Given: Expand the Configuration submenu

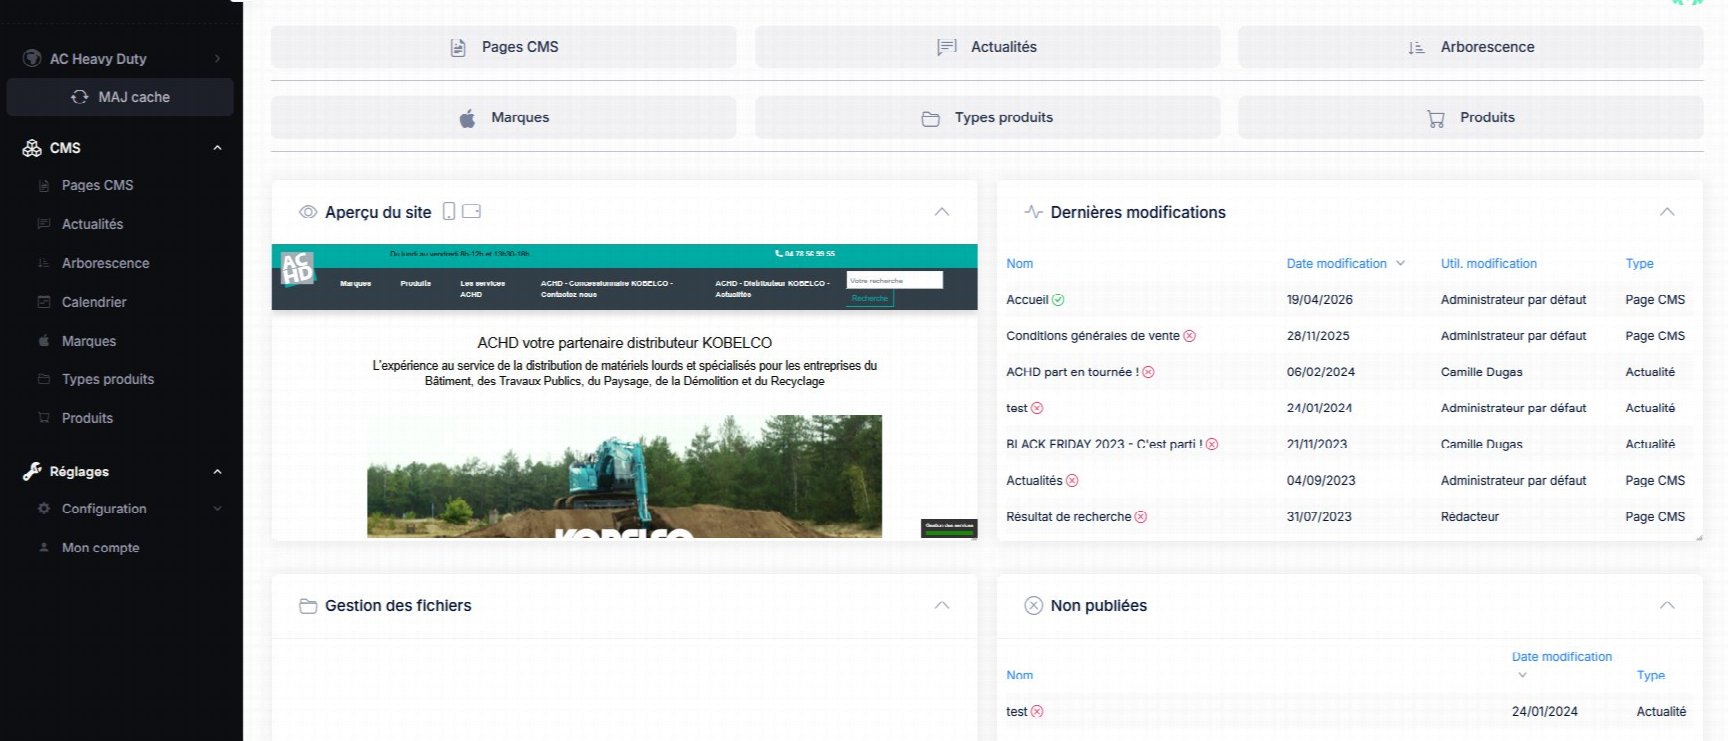Looking at the screenshot, I should click(217, 509).
